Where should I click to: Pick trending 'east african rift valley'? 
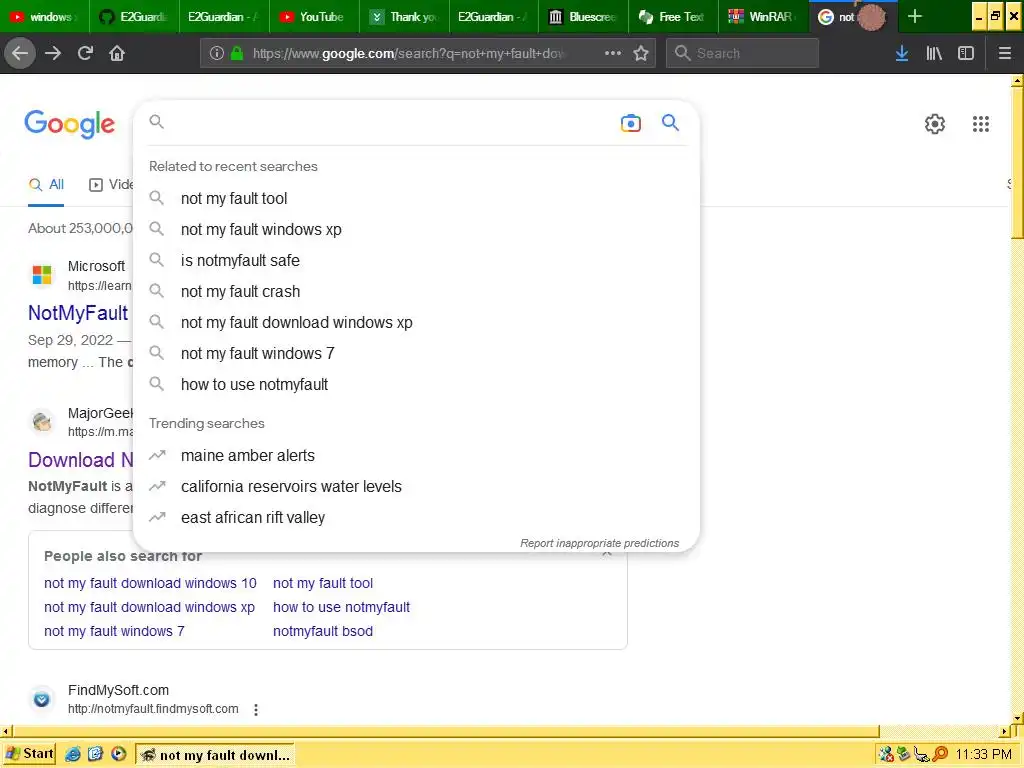(x=417, y=517)
